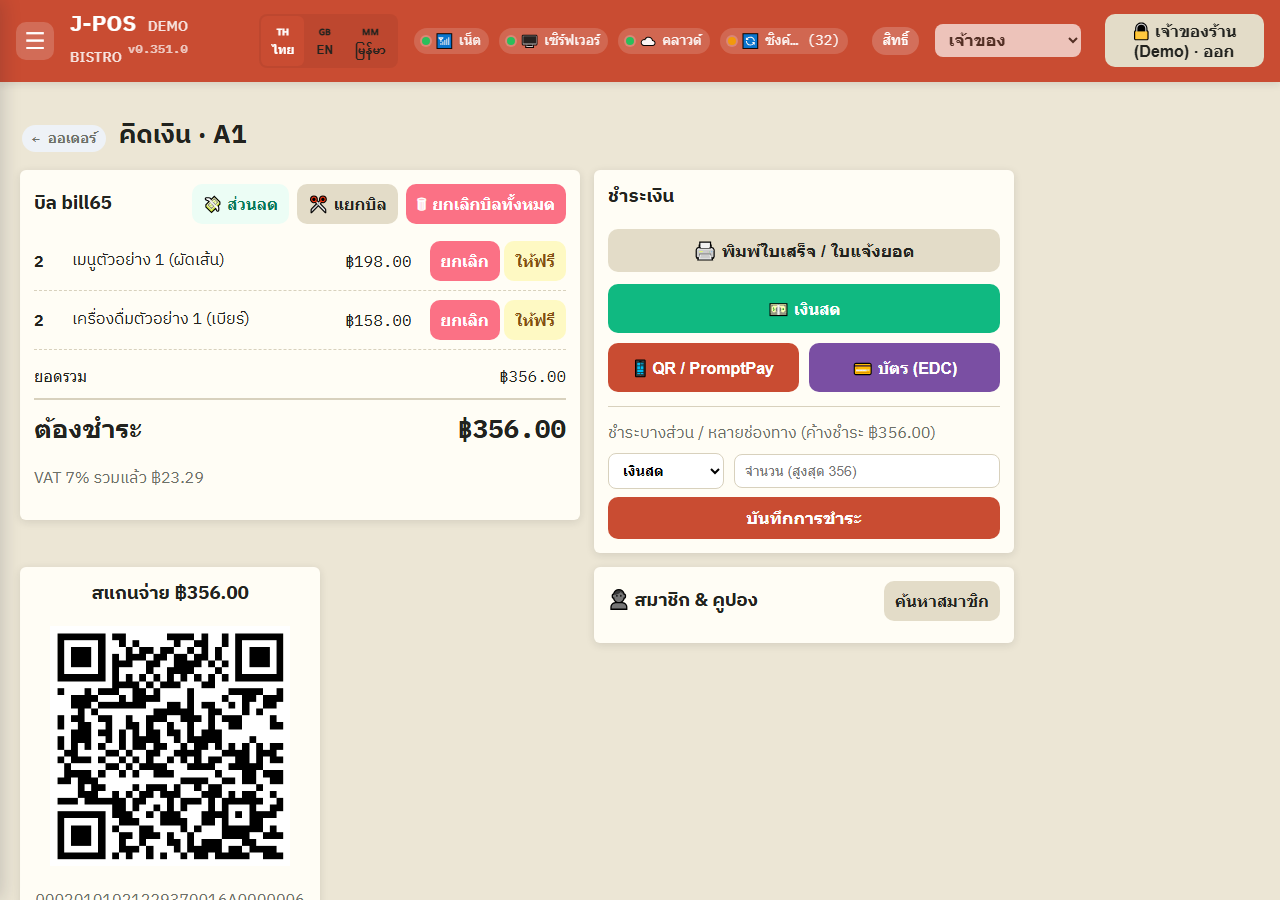Image resolution: width=1280 pixels, height=900 pixels.
Task: Open แยกบิล split bill
Action: [x=347, y=204]
